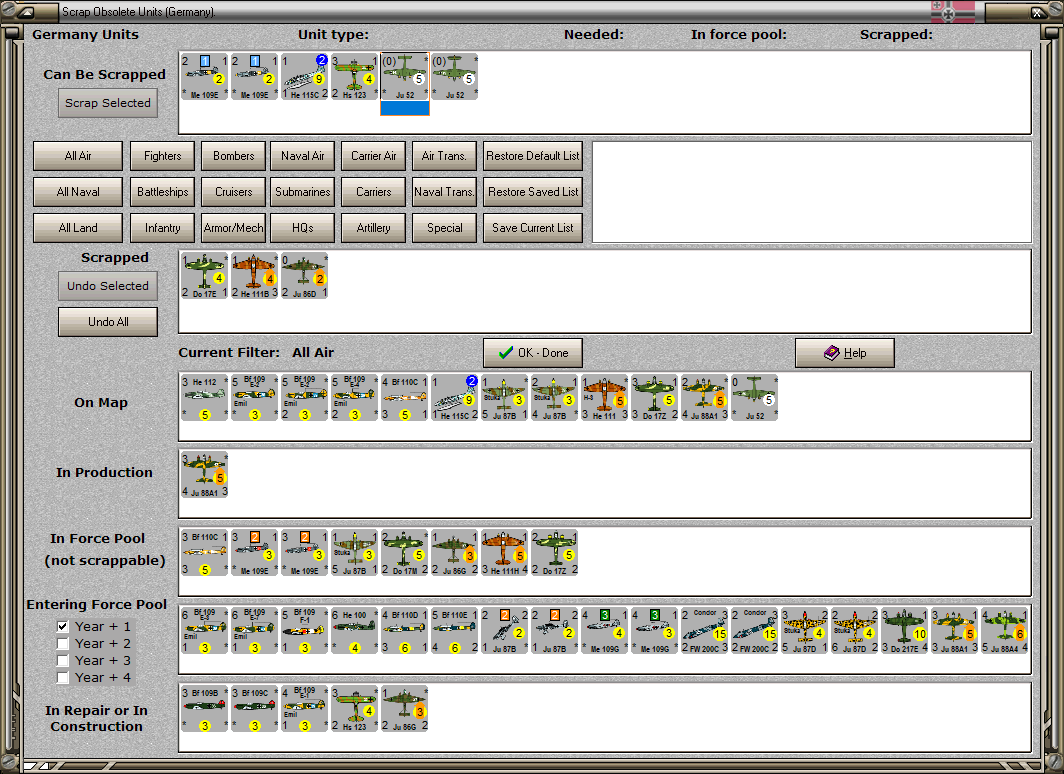1064x774 pixels.
Task: Click the He 112 fighter on map
Action: click(x=204, y=398)
